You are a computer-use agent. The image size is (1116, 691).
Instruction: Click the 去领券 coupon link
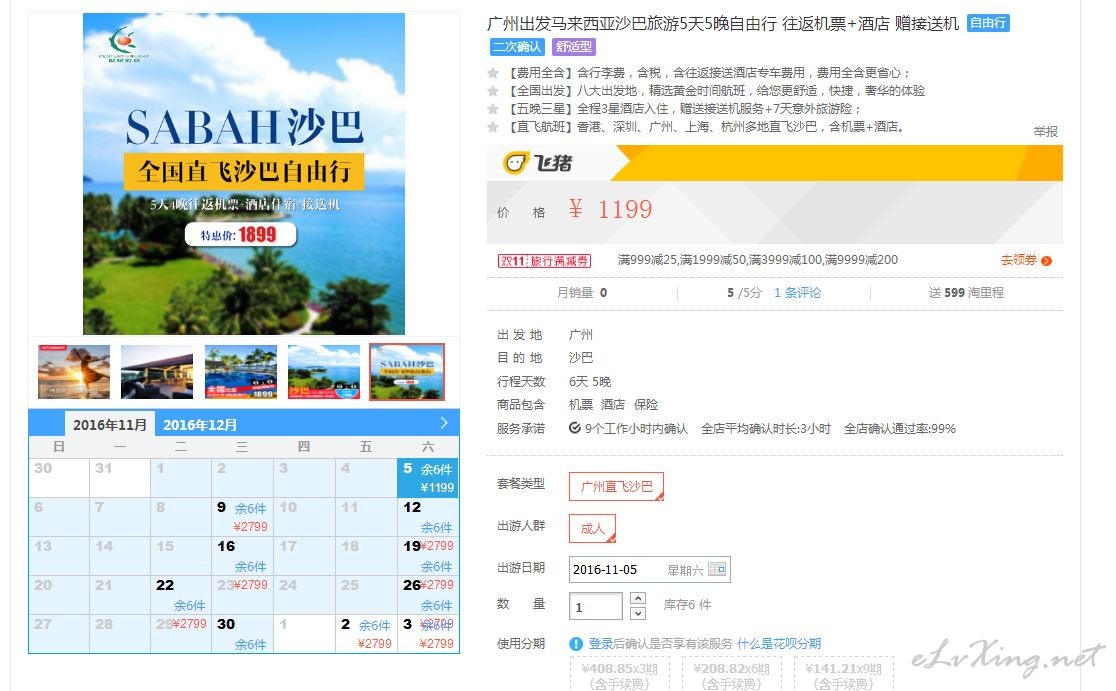1018,260
